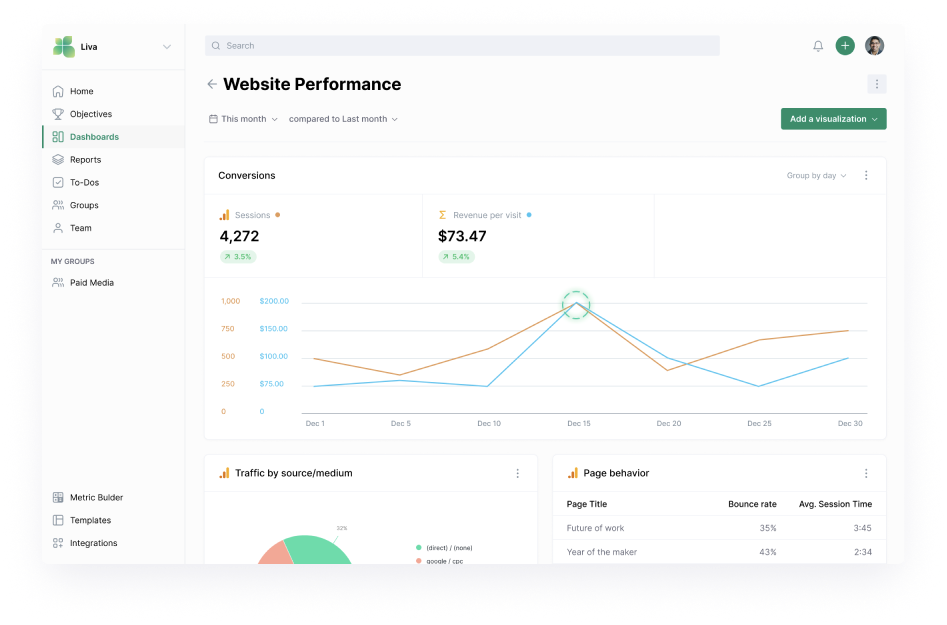
Task: Go to Objectives in sidebar
Action: coord(90,114)
